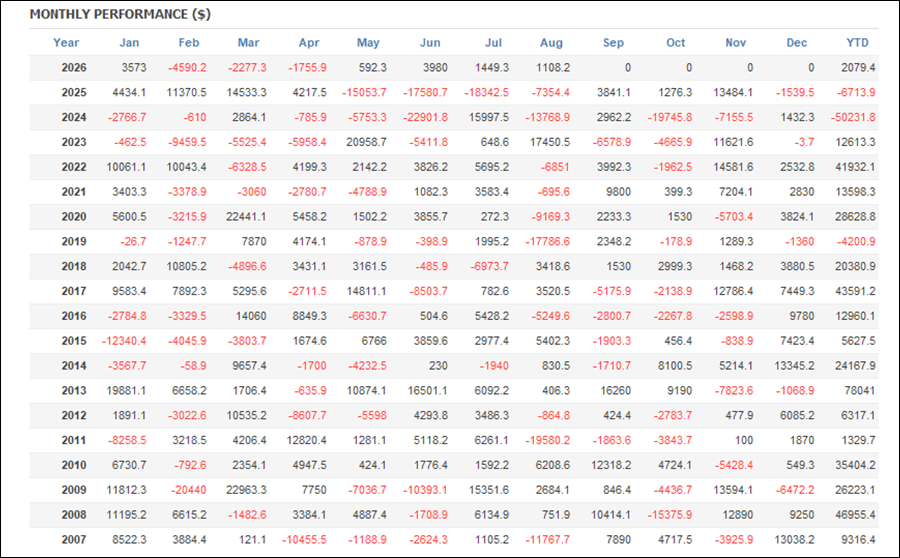Image resolution: width=900 pixels, height=558 pixels.
Task: Select the 2023 May value 20958.7
Action: pos(366,142)
